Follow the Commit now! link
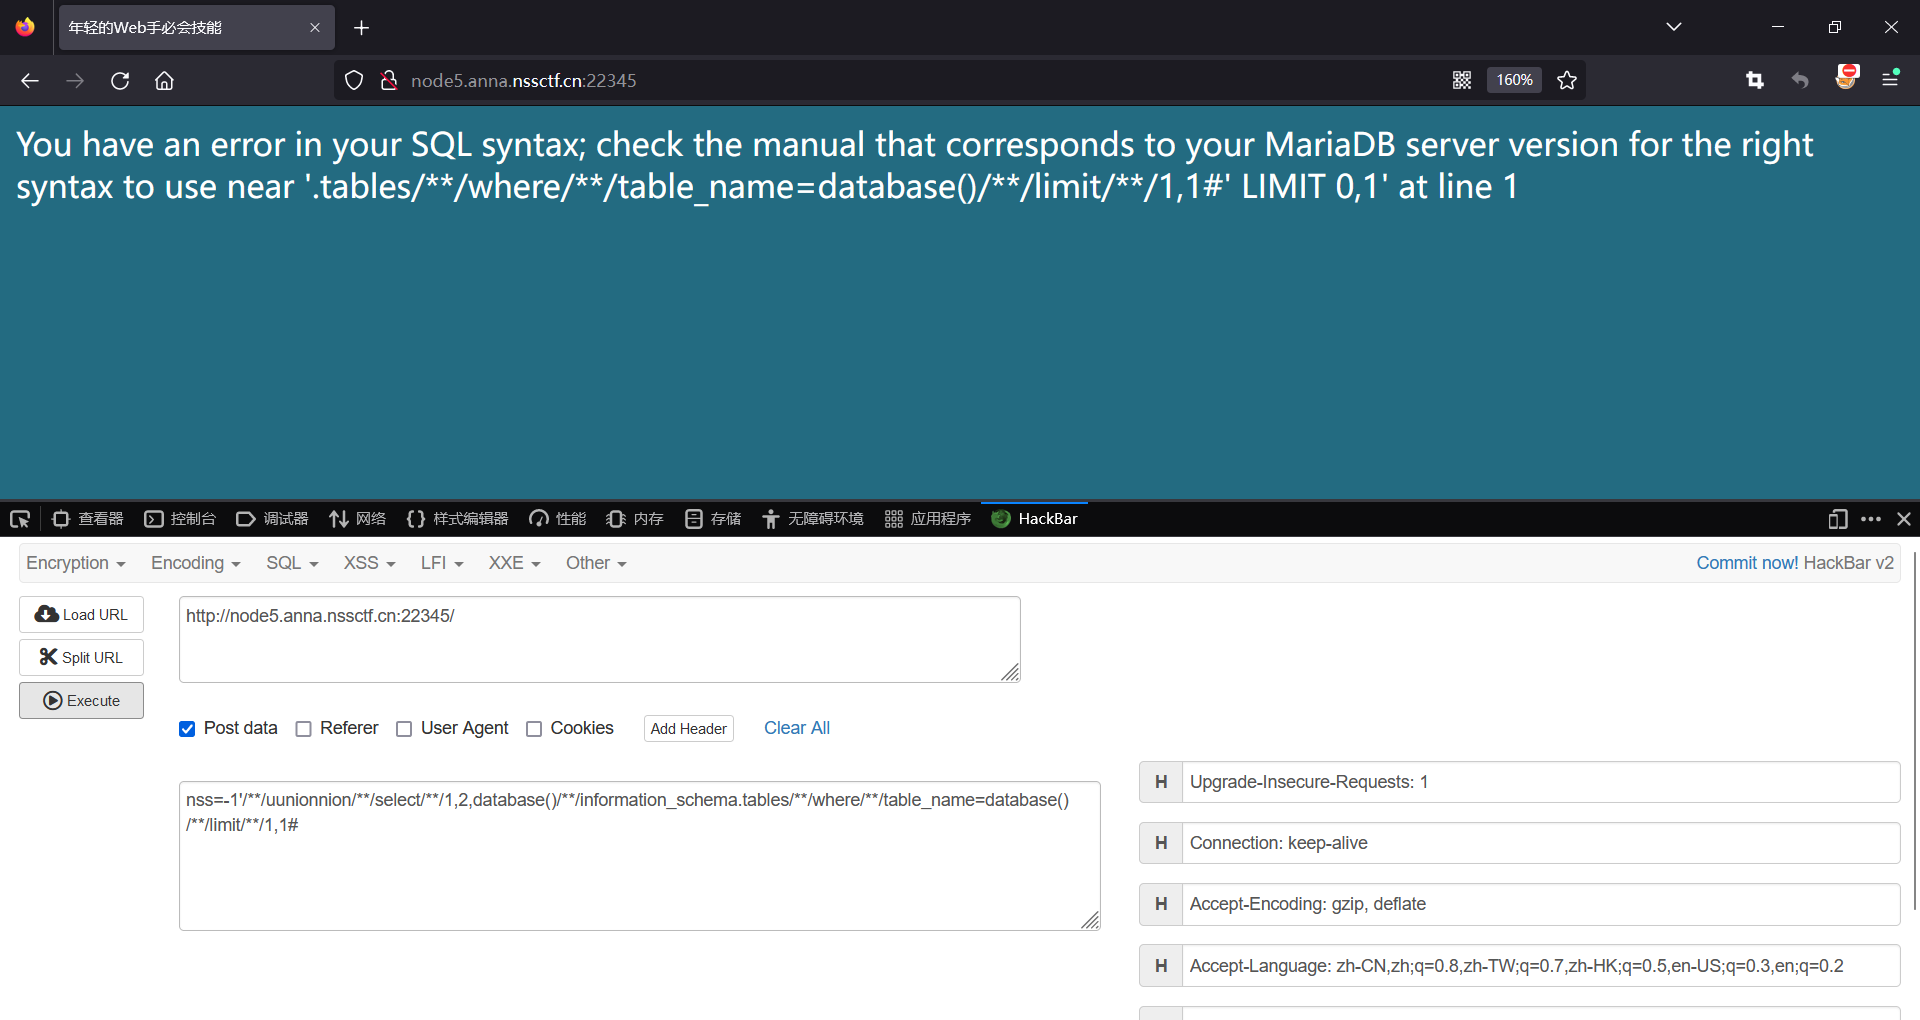Image resolution: width=1920 pixels, height=1020 pixels. click(1747, 563)
